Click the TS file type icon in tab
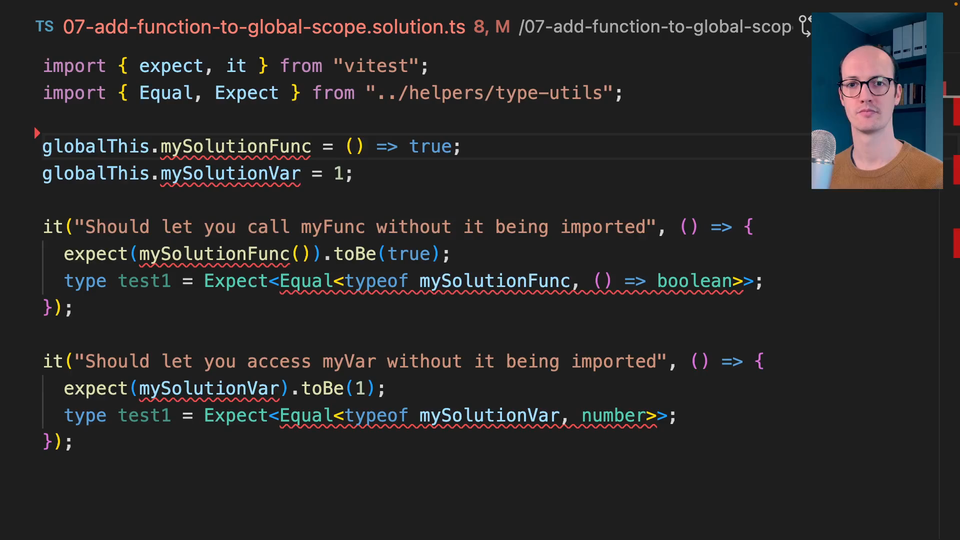 coord(45,27)
